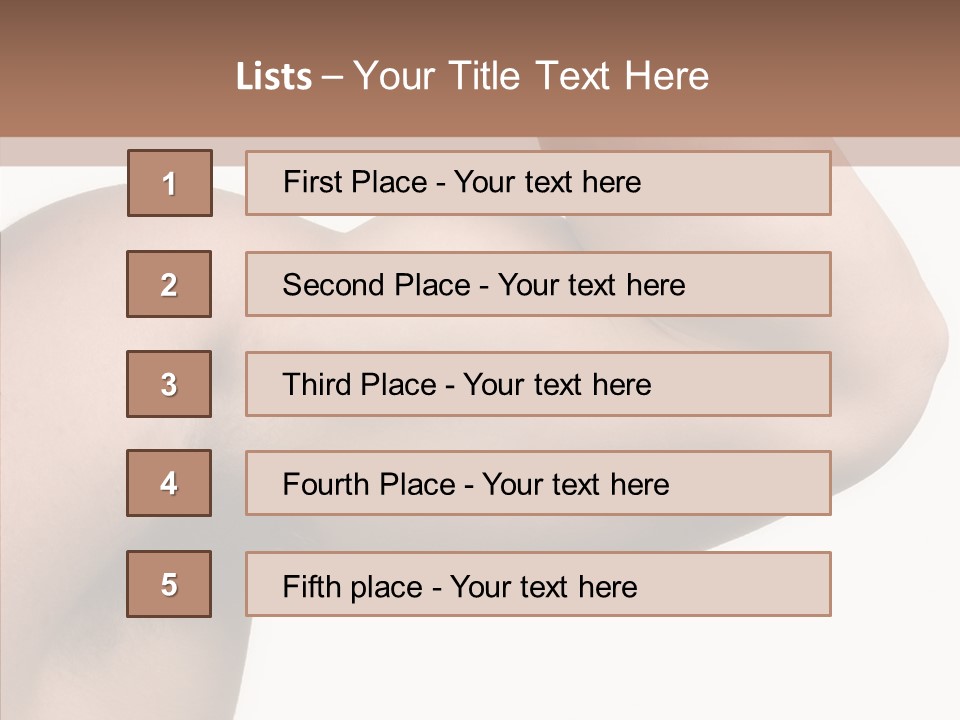Select the number 2 box
The height and width of the screenshot is (720, 960).
[x=169, y=284]
